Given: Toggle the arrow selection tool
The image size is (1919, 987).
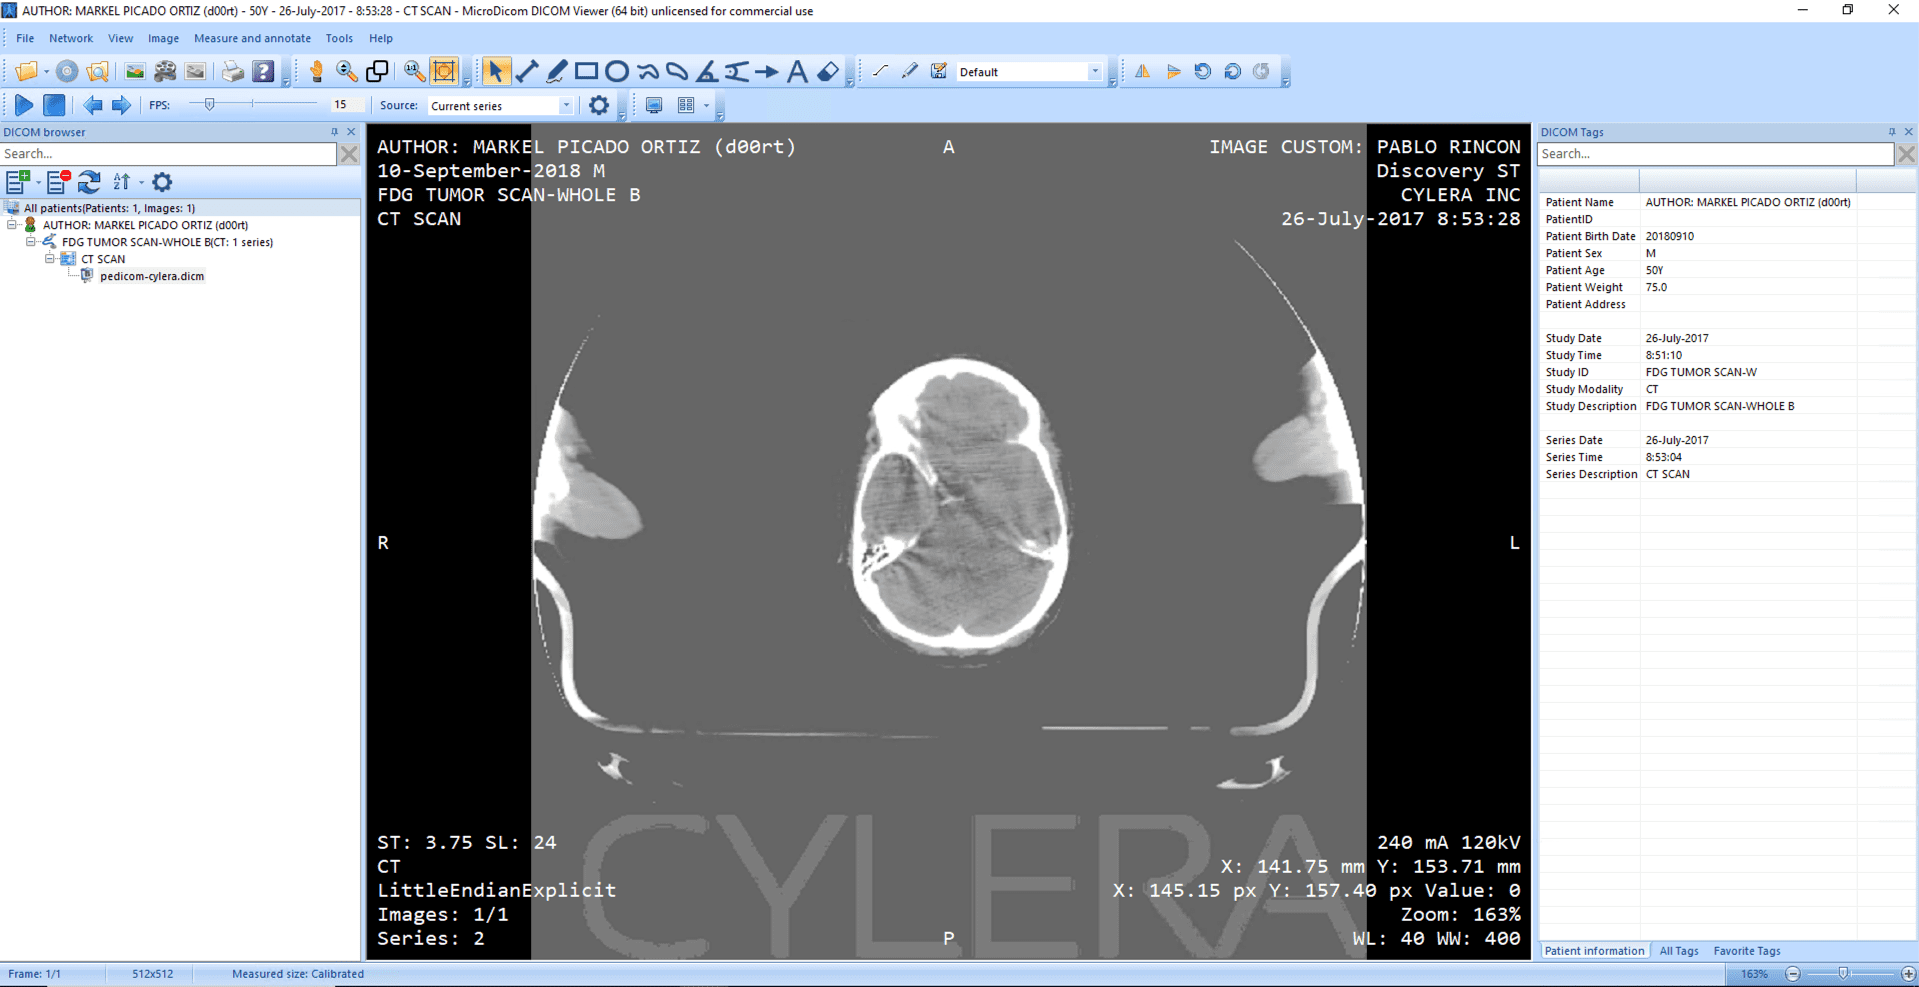Looking at the screenshot, I should (x=497, y=71).
